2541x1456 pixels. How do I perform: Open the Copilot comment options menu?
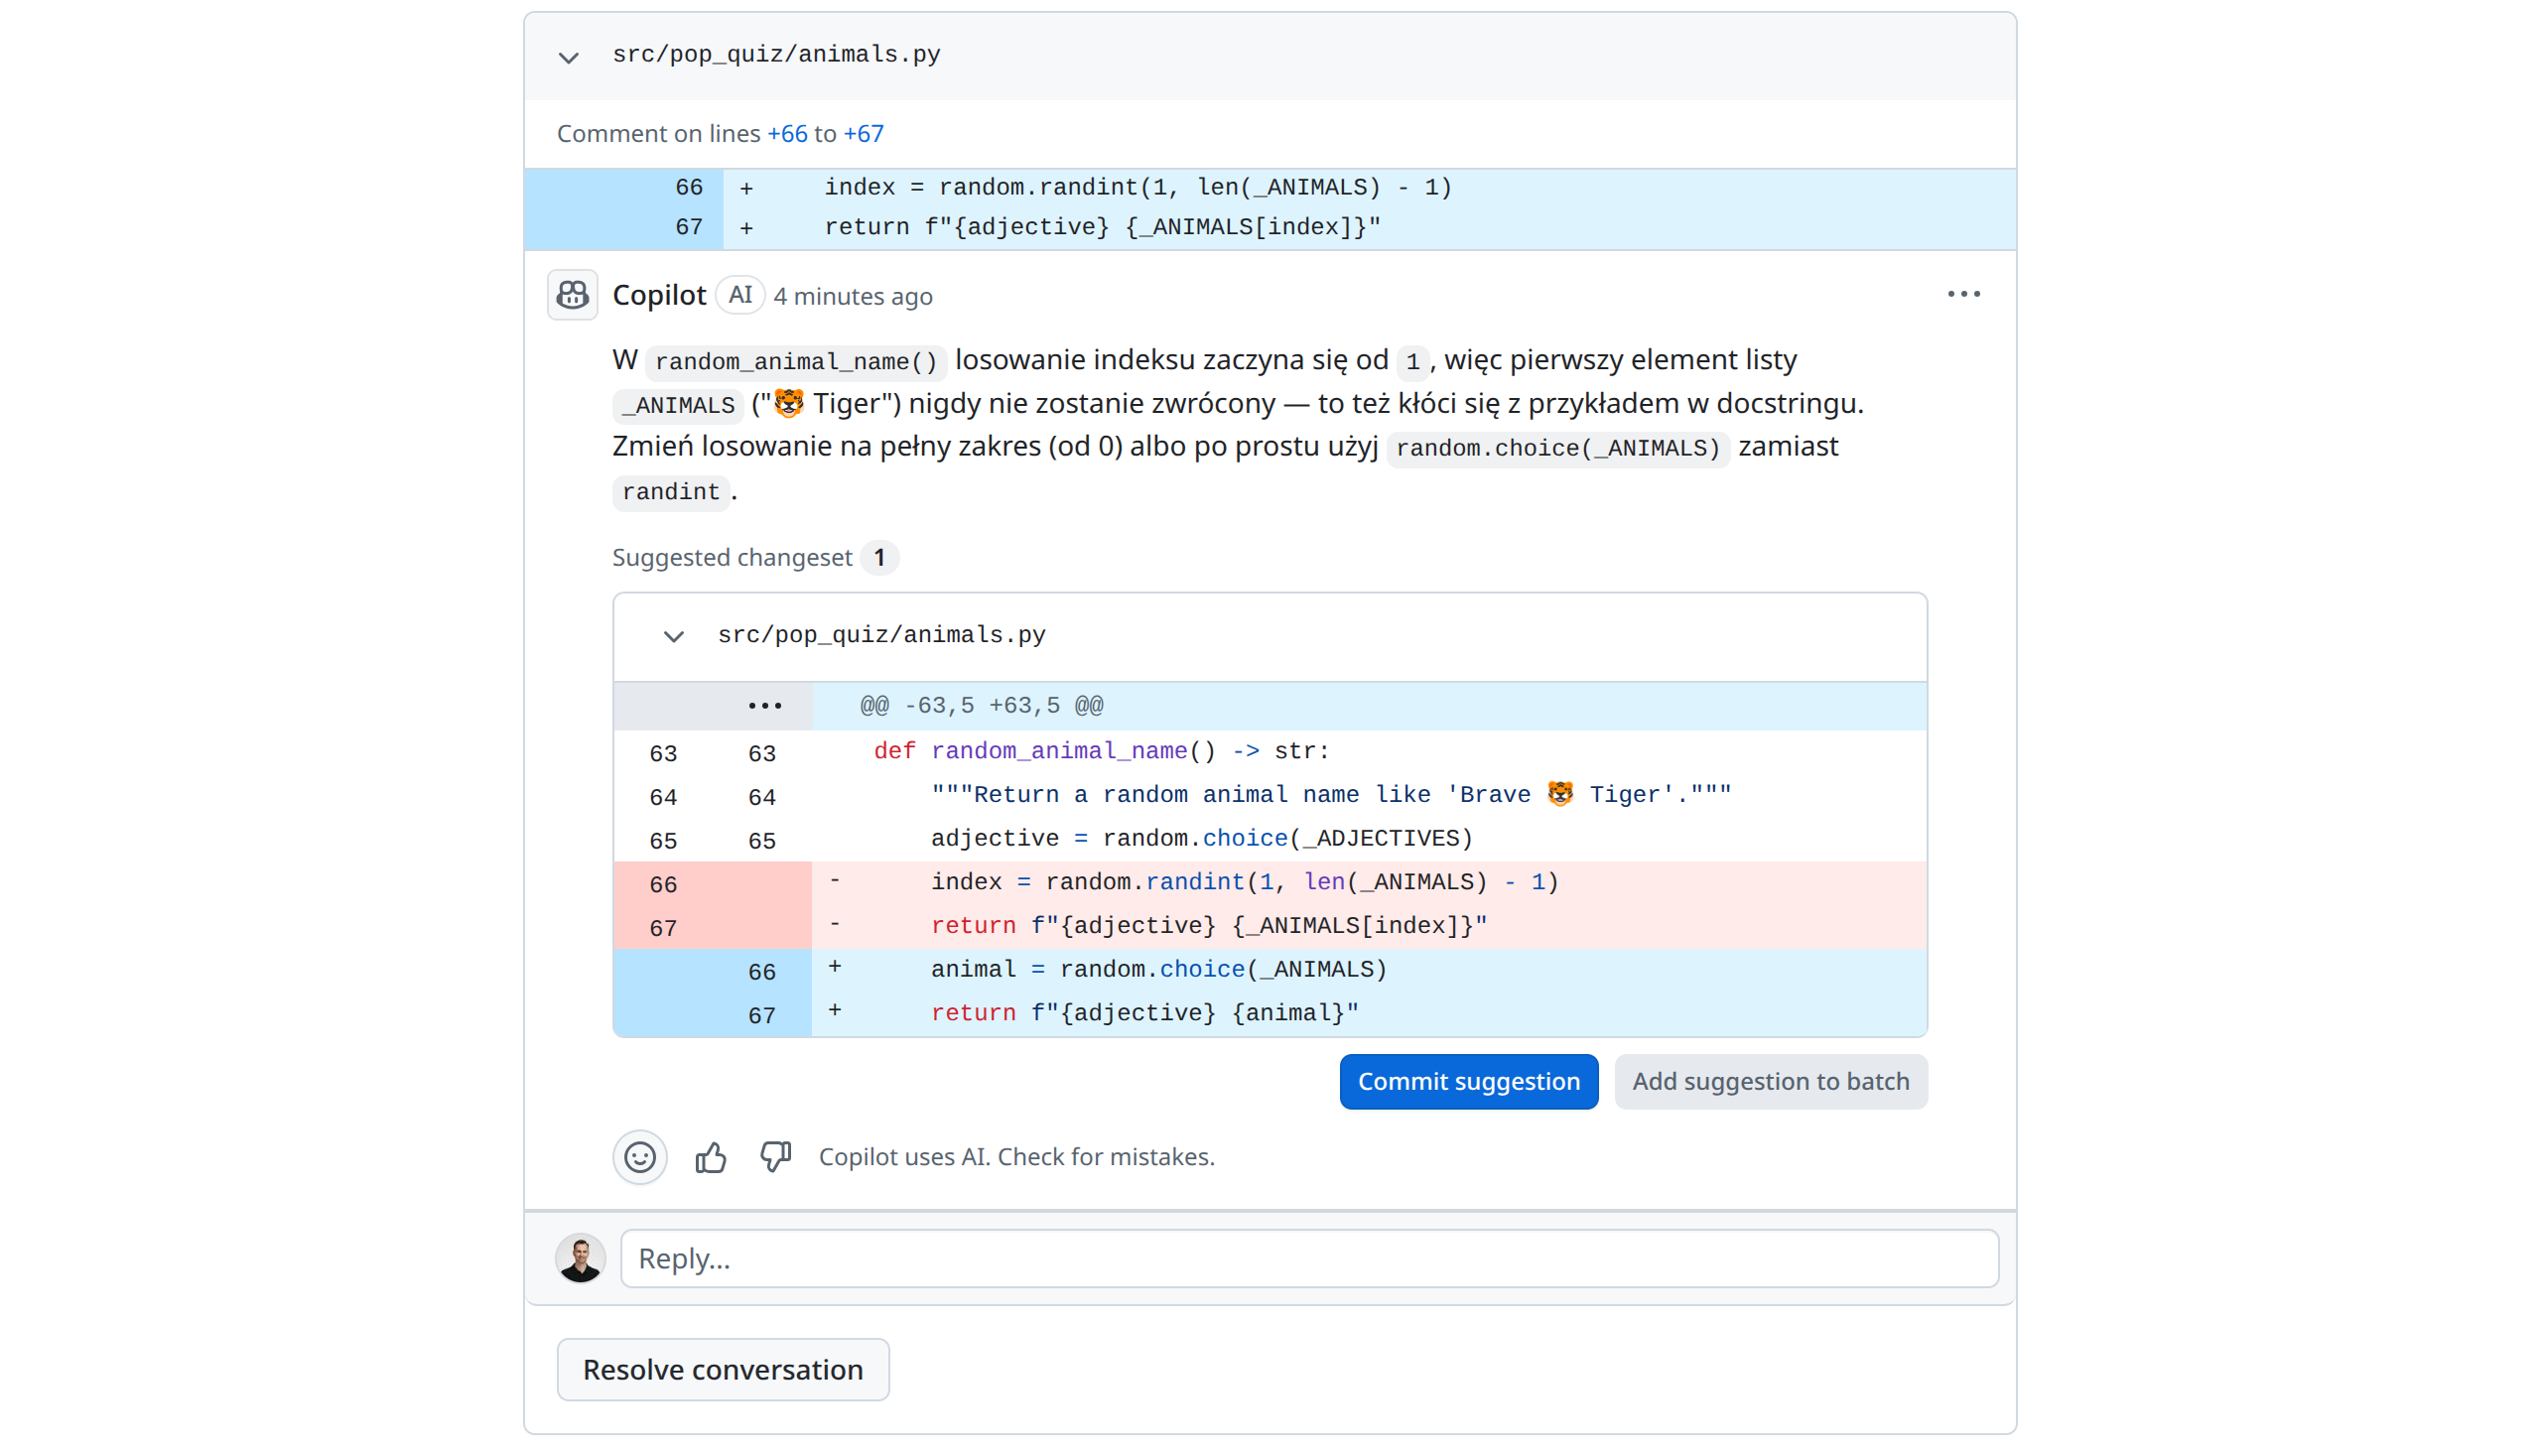[x=1963, y=294]
